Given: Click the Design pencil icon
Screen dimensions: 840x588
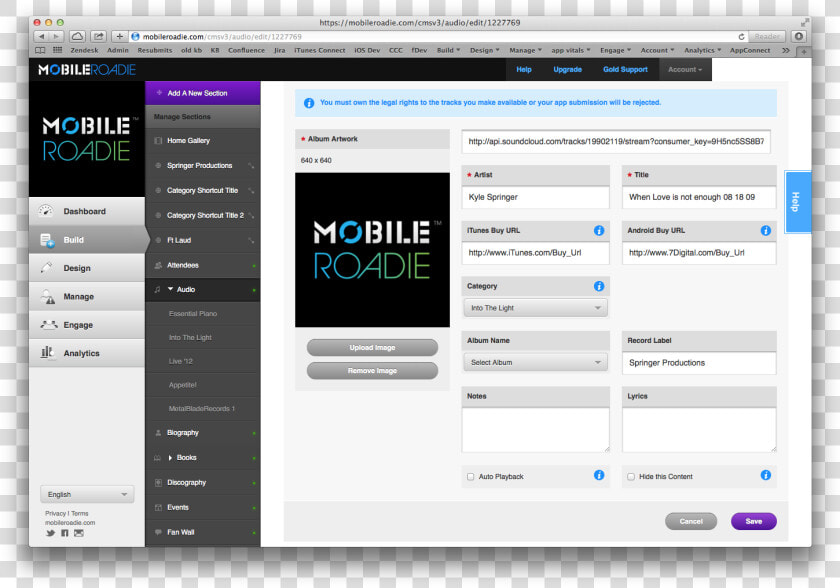Looking at the screenshot, I should pos(47,268).
